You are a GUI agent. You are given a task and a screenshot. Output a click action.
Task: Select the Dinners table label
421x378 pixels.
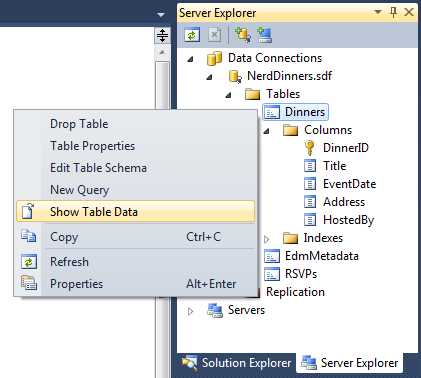[x=305, y=112]
